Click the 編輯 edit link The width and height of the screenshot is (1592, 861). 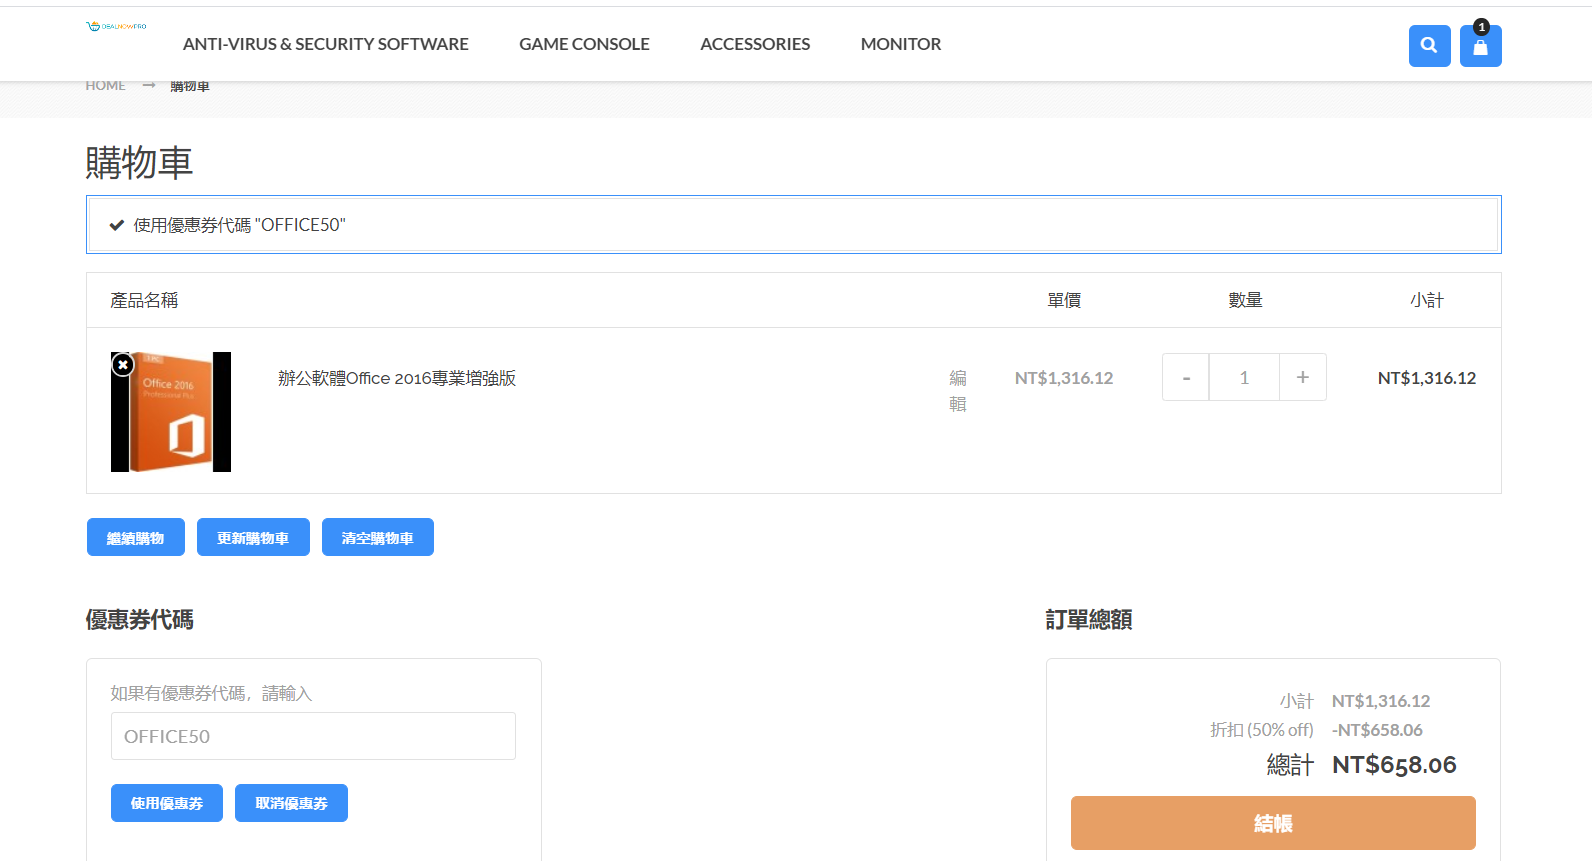tap(957, 391)
